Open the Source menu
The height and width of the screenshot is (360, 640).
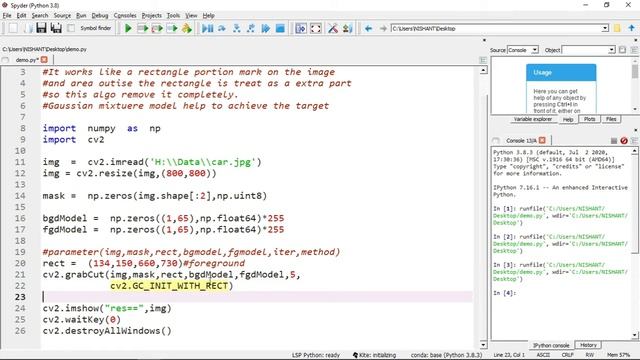62,16
